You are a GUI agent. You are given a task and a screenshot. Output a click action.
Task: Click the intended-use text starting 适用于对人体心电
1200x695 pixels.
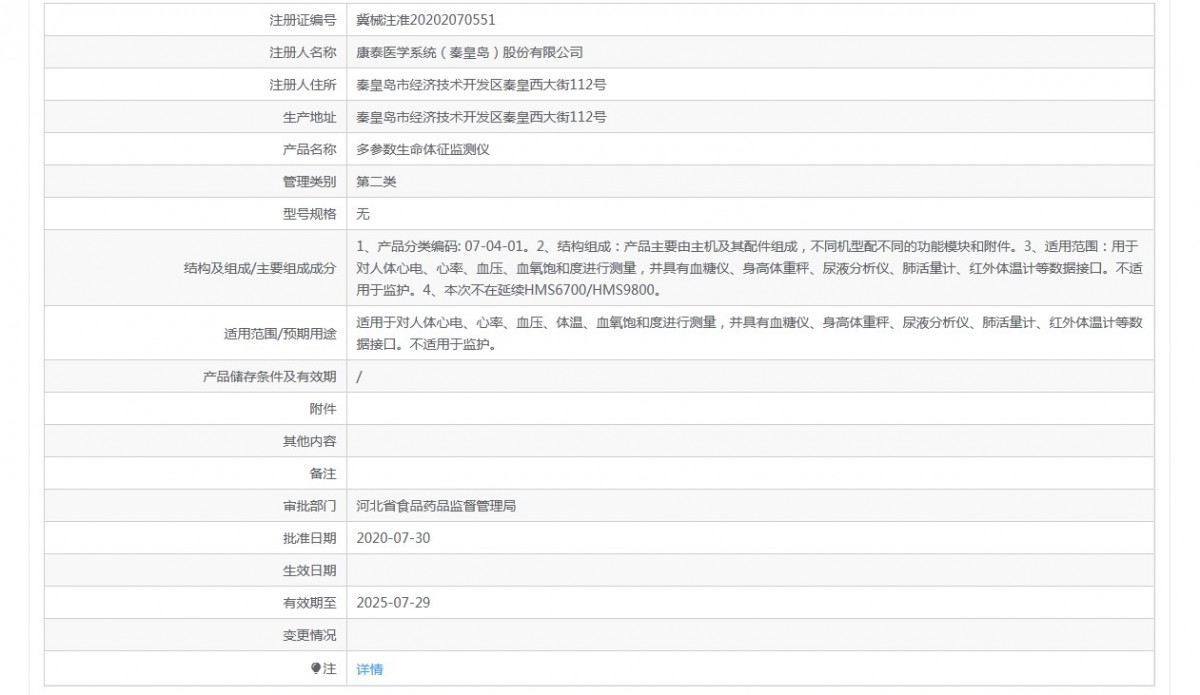749,334
